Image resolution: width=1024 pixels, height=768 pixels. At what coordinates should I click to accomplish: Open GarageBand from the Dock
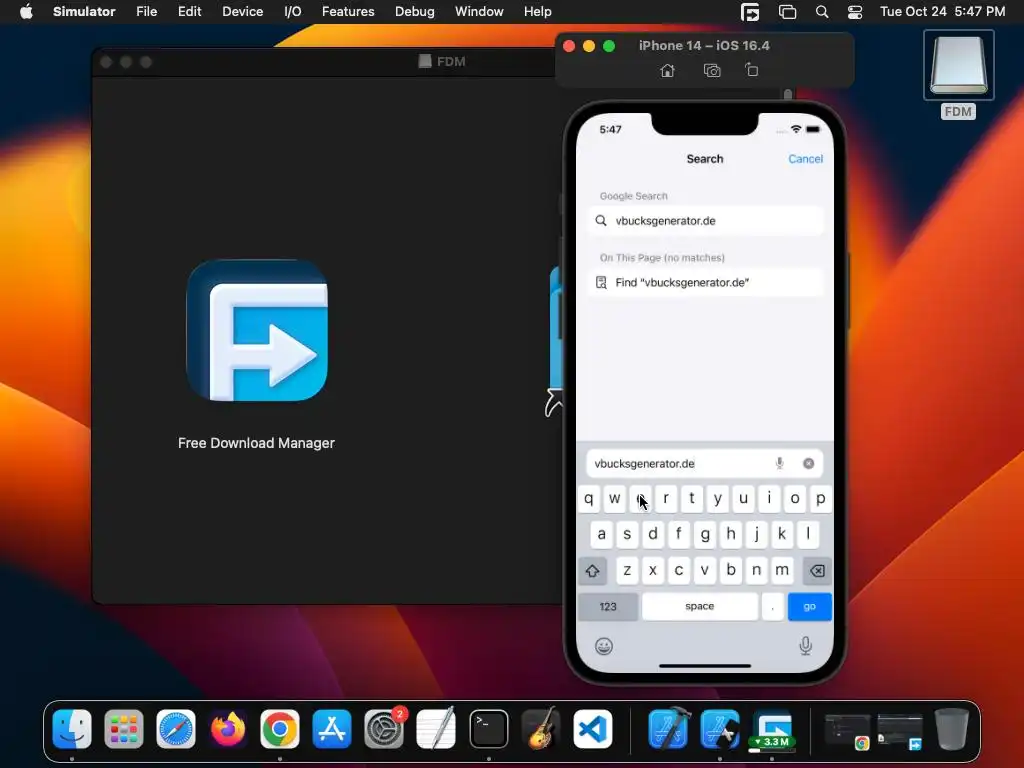tap(541, 729)
